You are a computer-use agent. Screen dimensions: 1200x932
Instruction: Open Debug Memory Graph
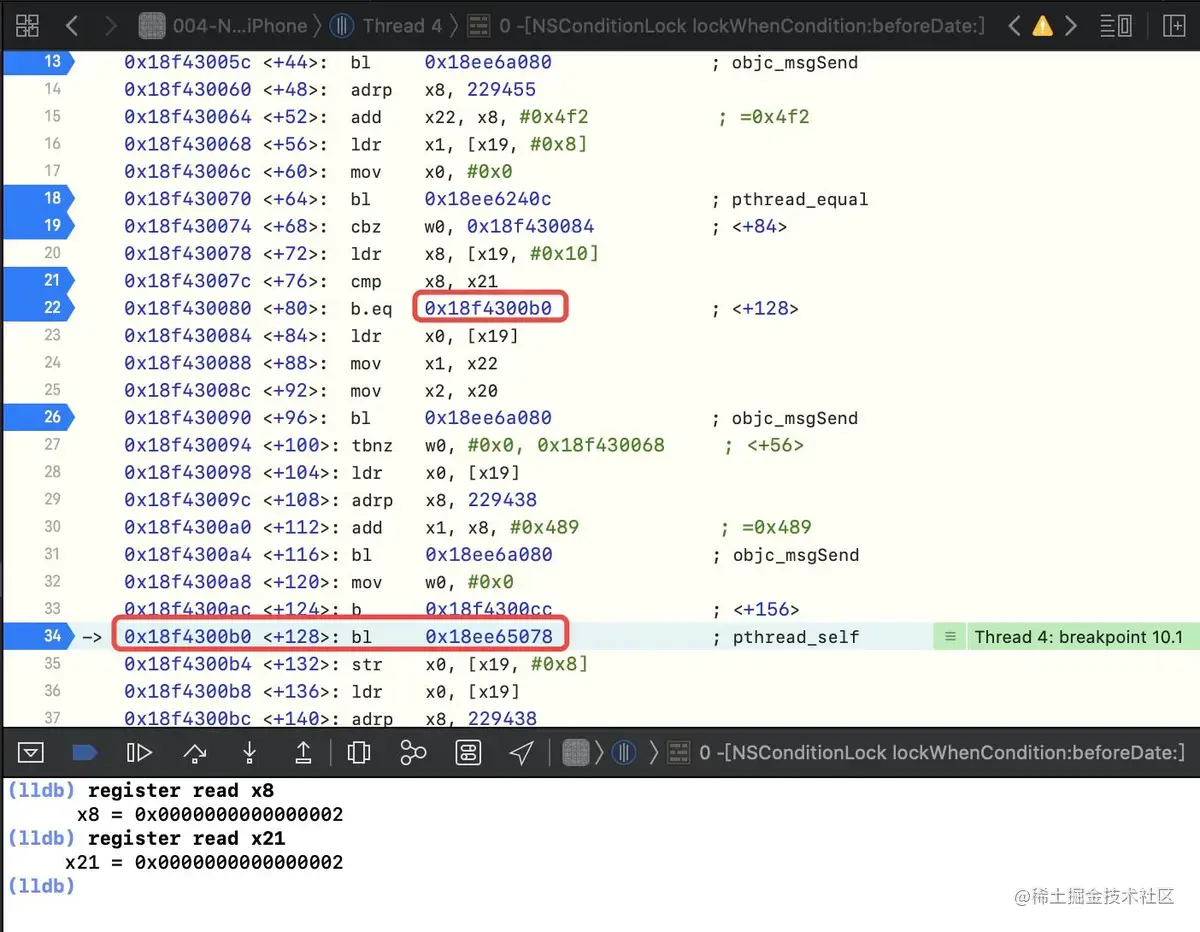(x=413, y=752)
